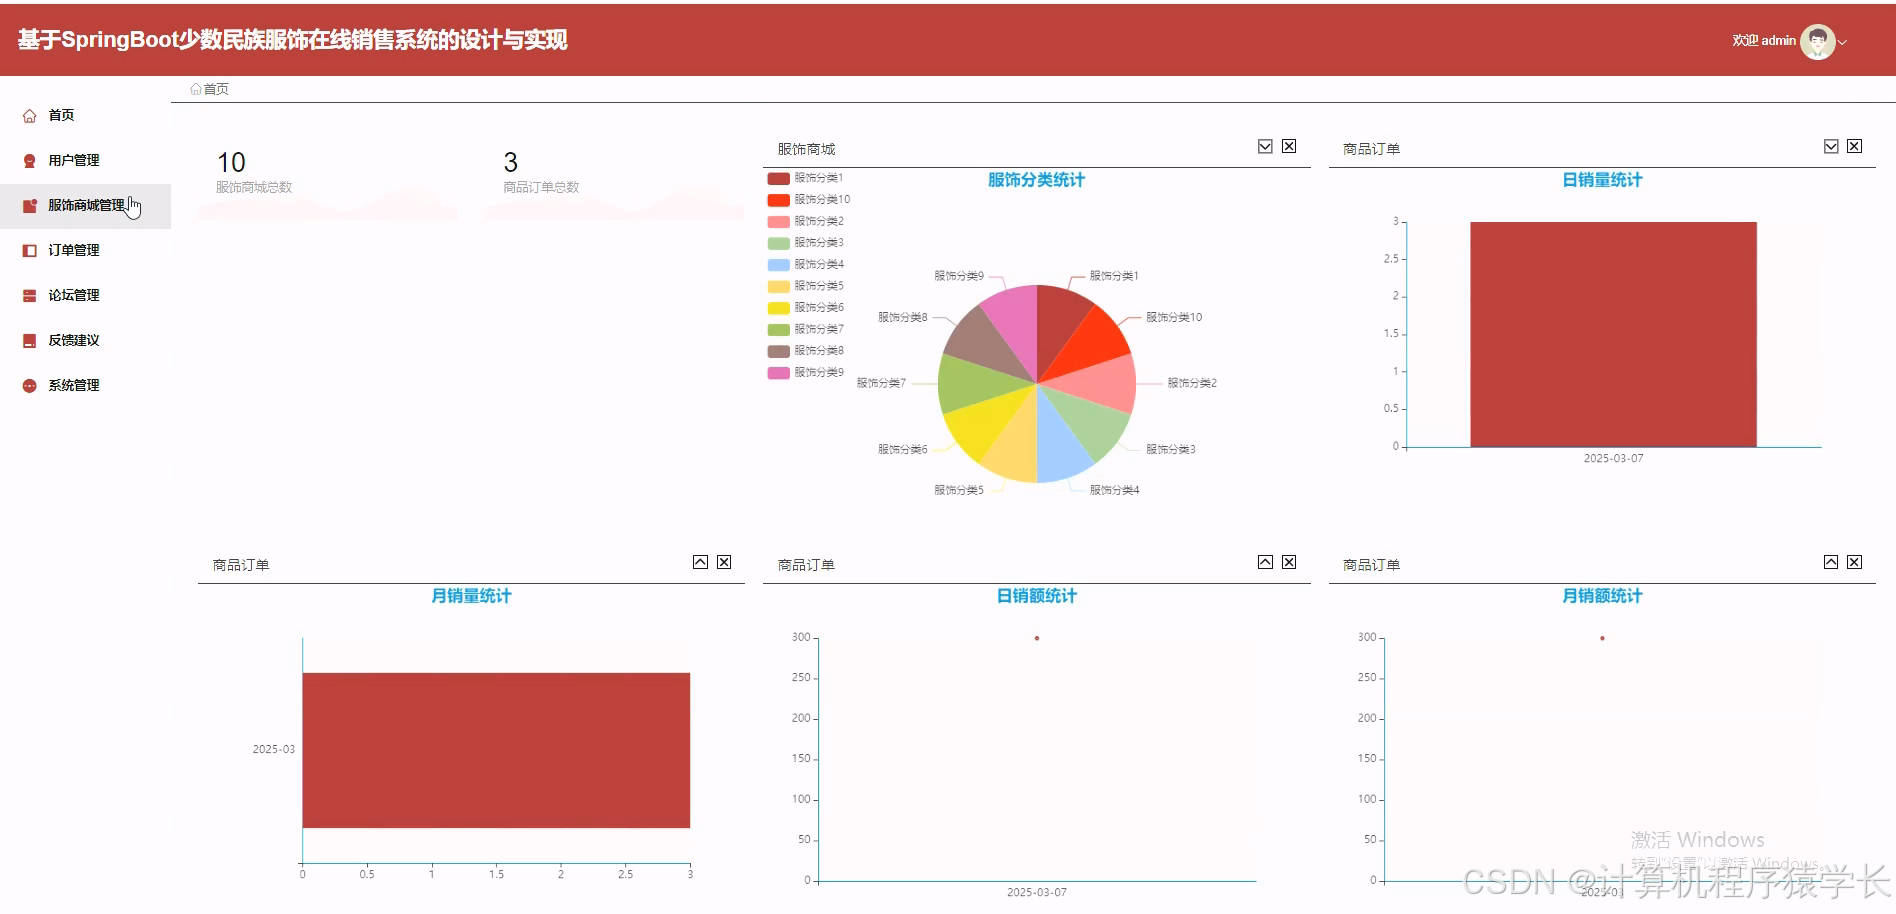Click the home icon beside 首页 in sidebar

coord(29,116)
